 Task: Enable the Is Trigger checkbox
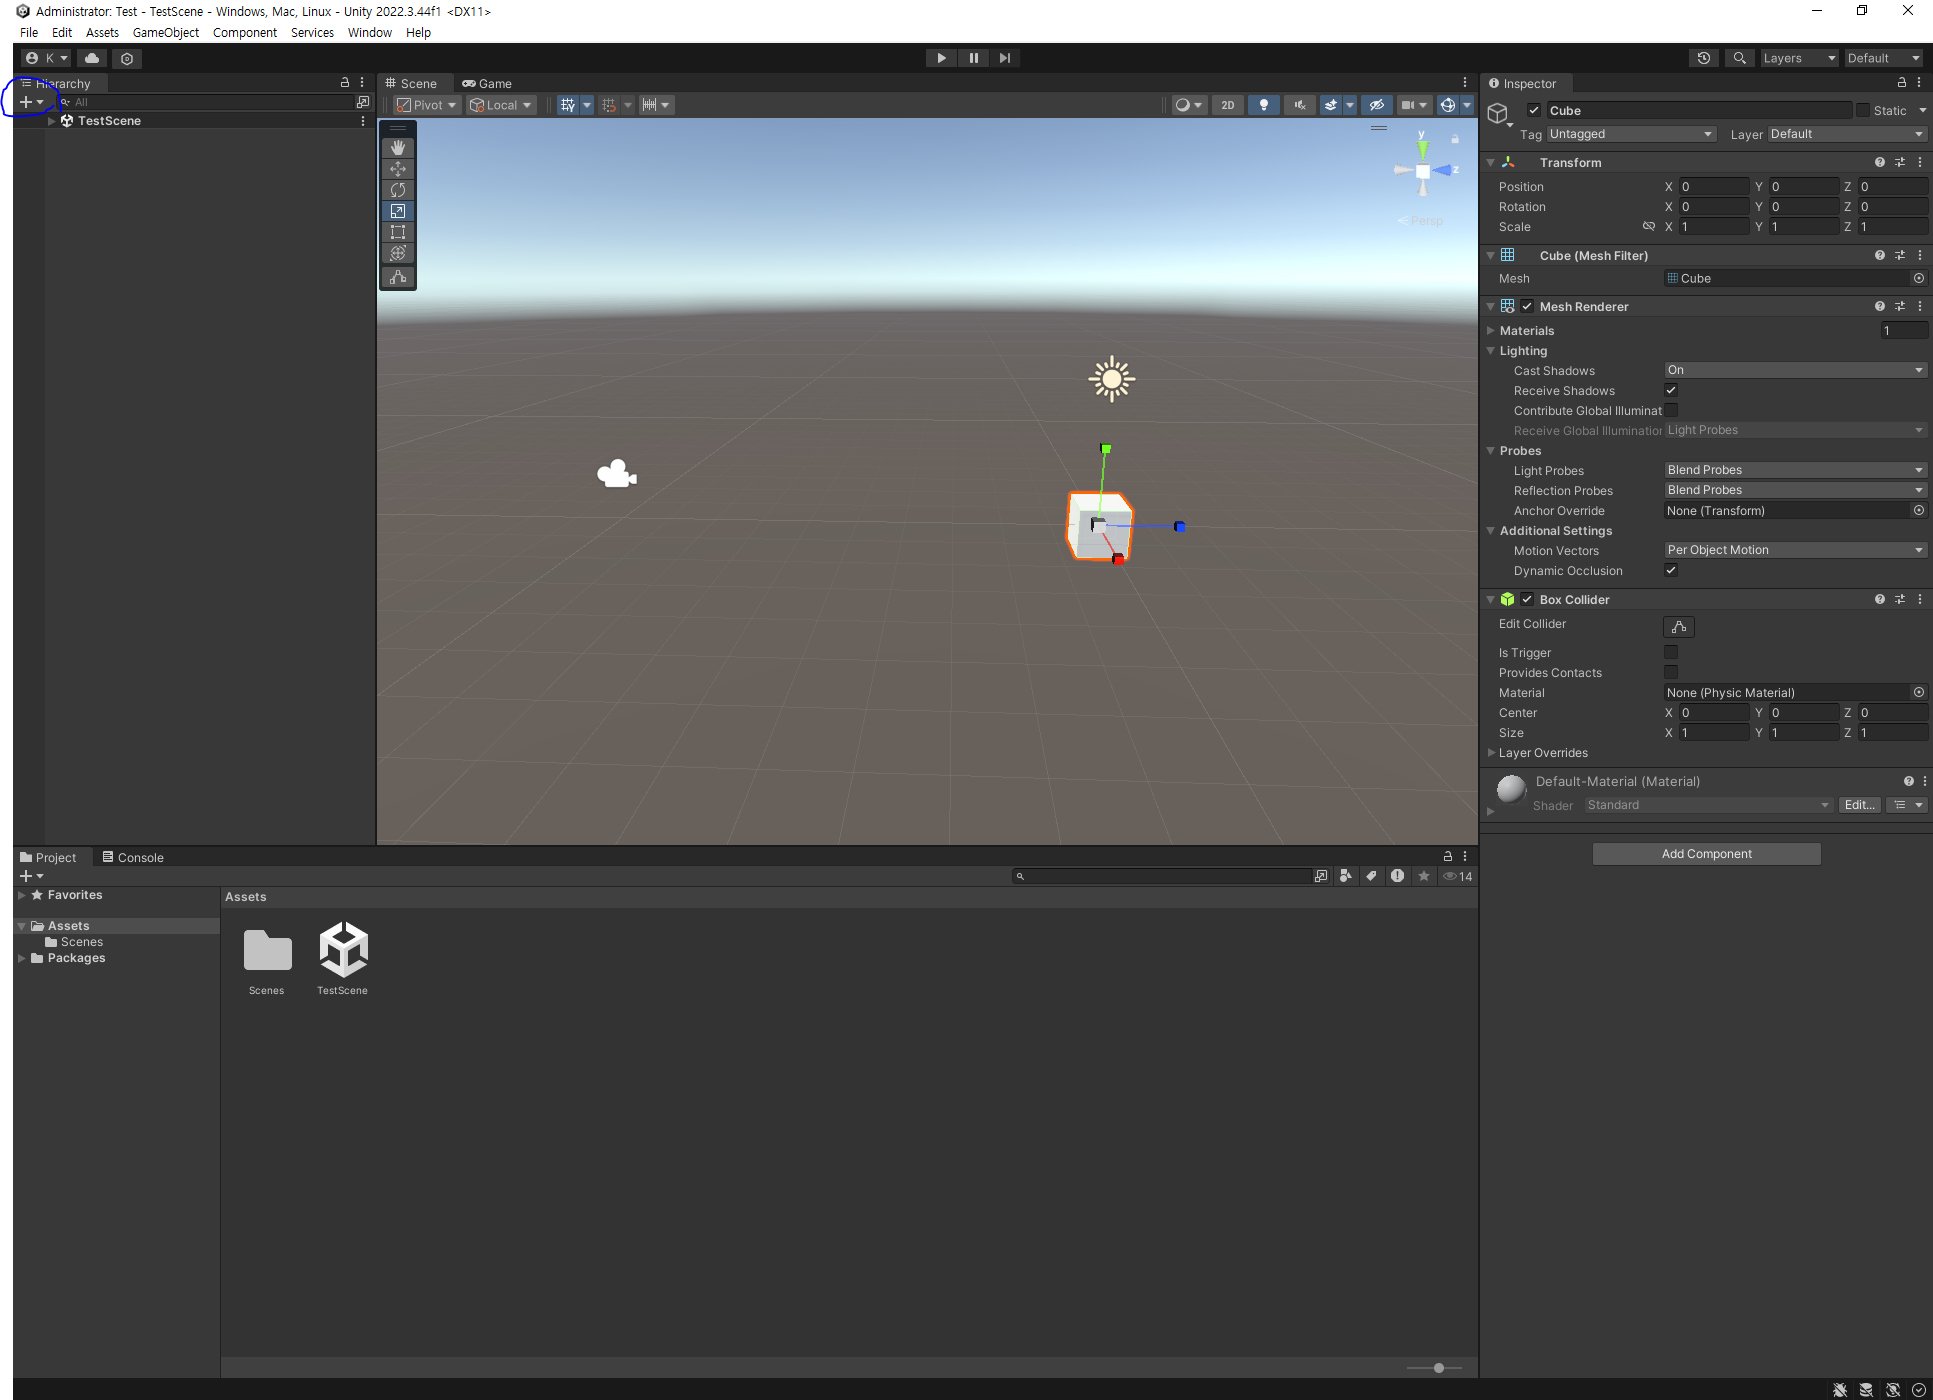coord(1671,652)
